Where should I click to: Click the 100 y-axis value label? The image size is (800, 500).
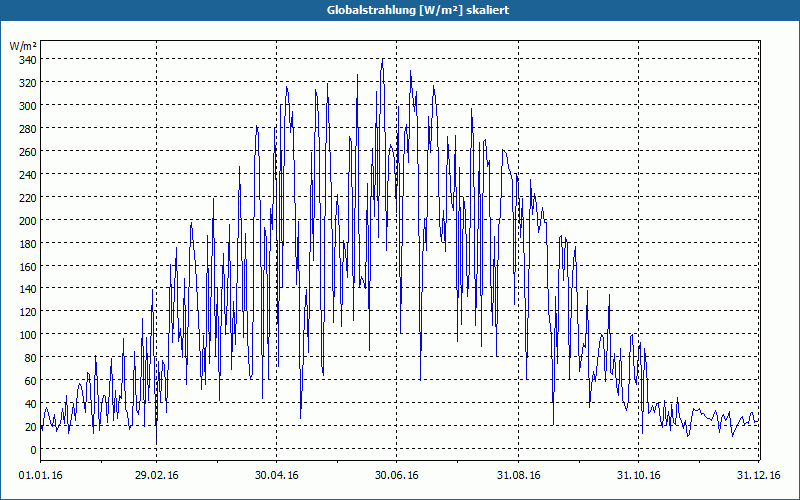(28, 335)
